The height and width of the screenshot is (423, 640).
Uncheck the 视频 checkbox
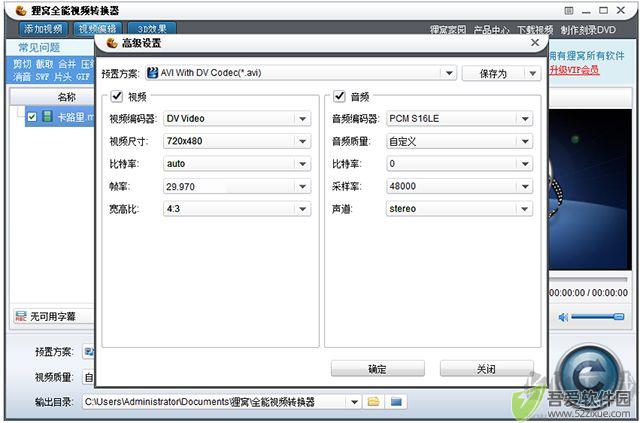117,96
